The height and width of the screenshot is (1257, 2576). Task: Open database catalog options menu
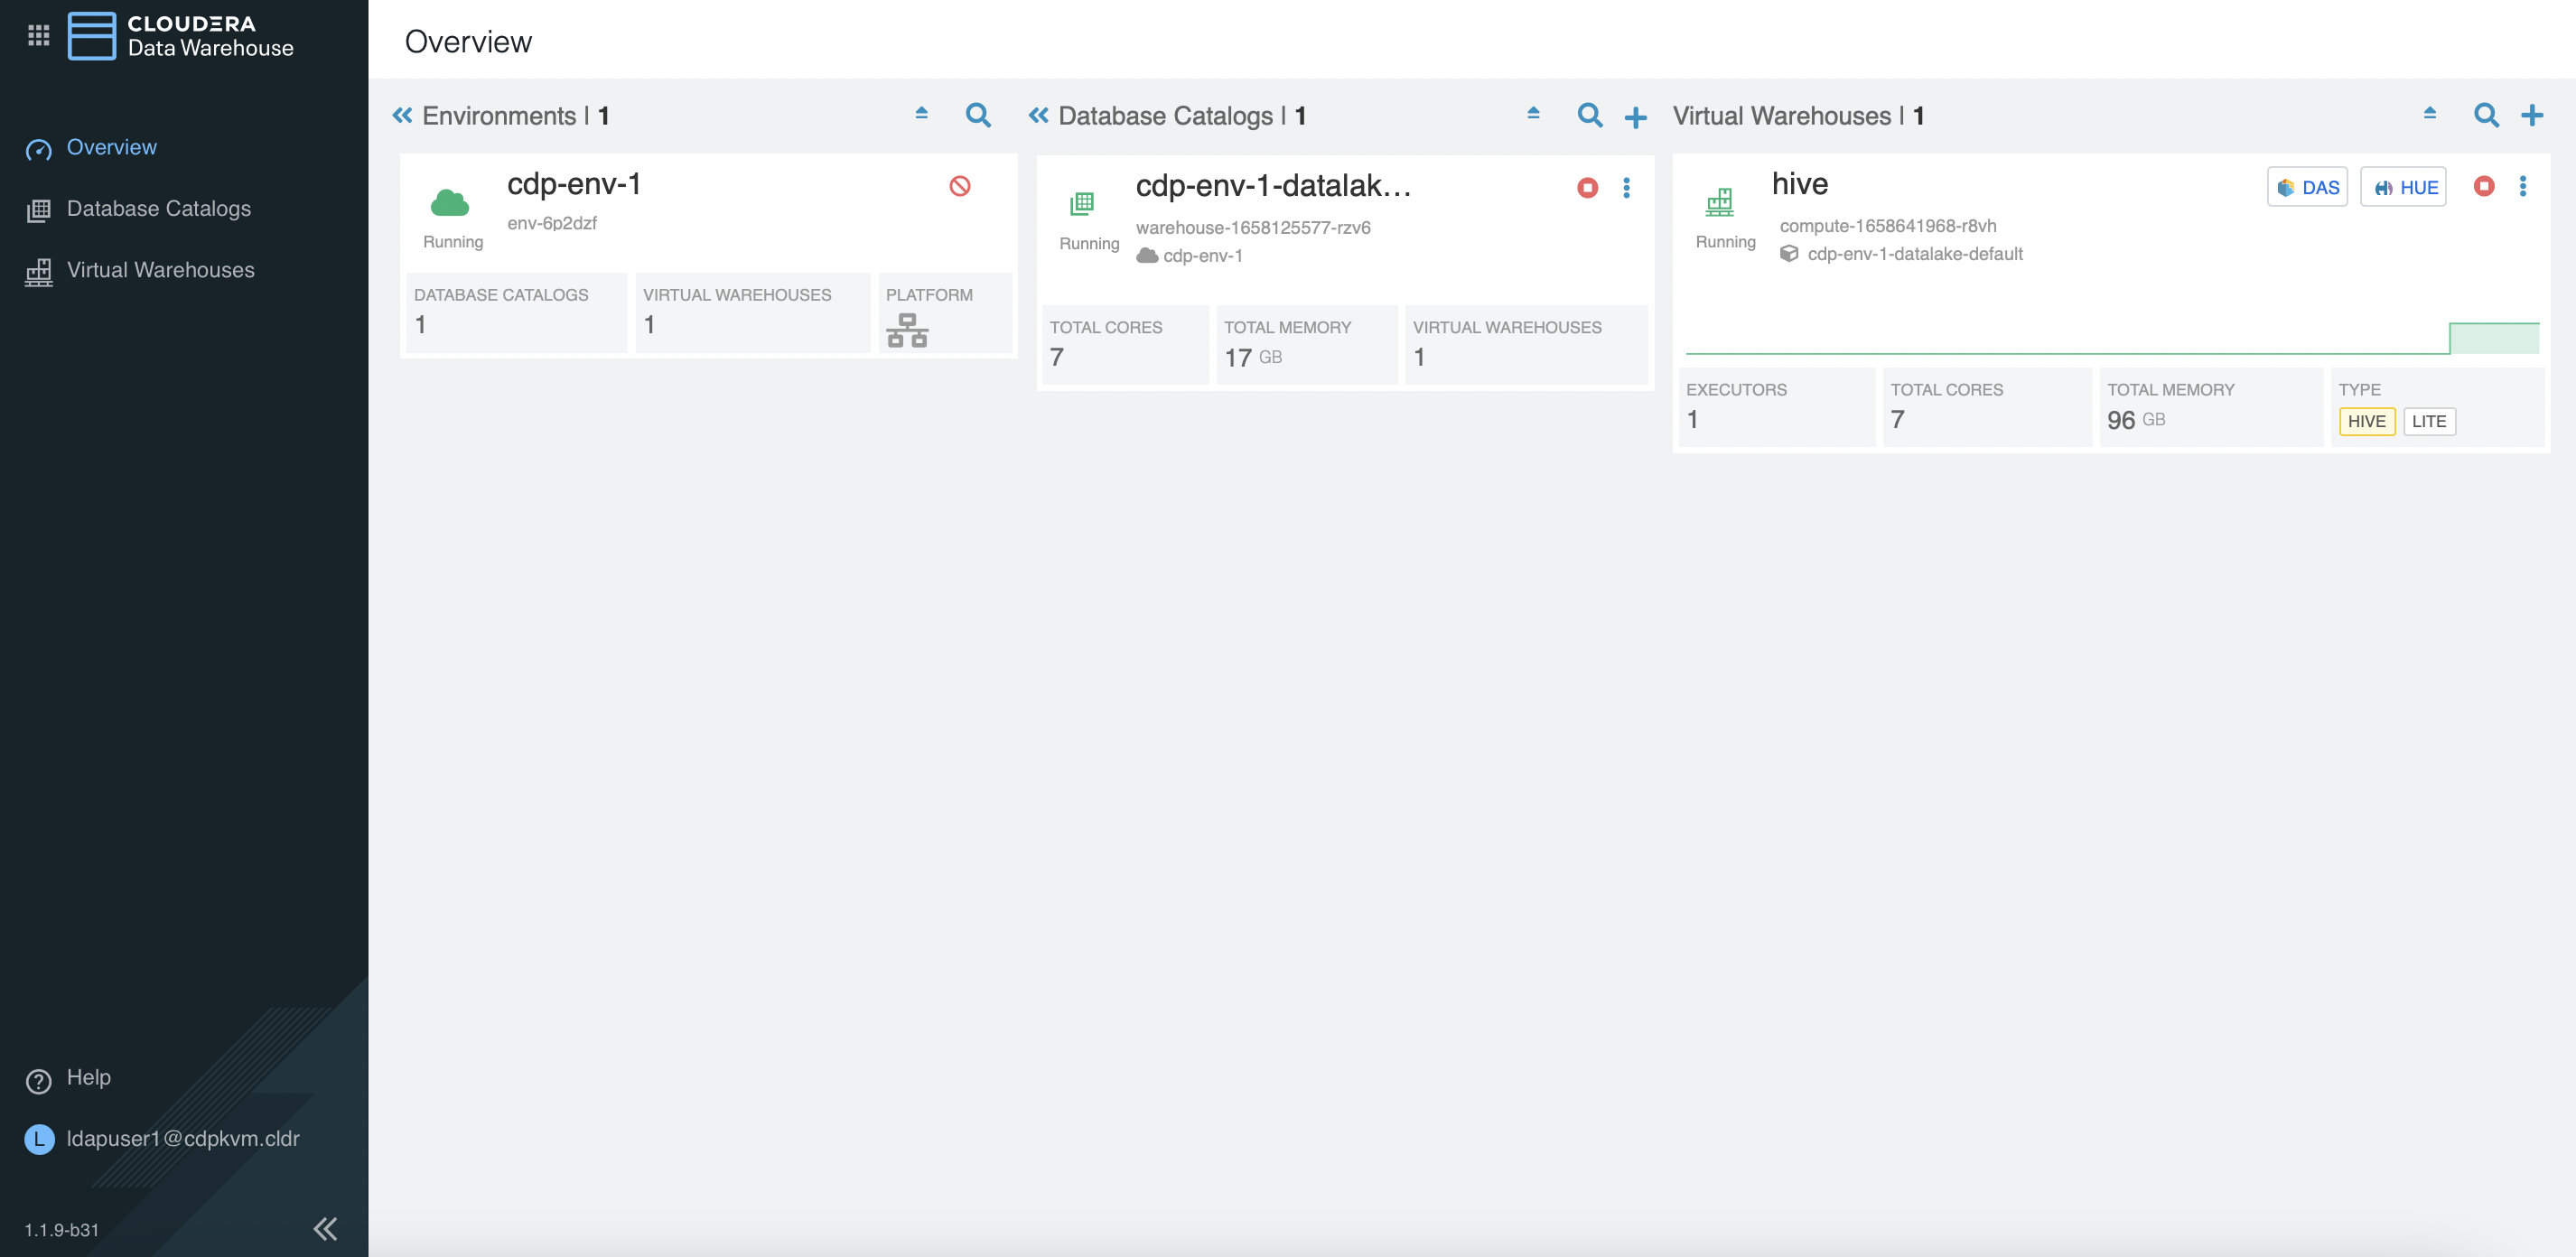(1626, 188)
